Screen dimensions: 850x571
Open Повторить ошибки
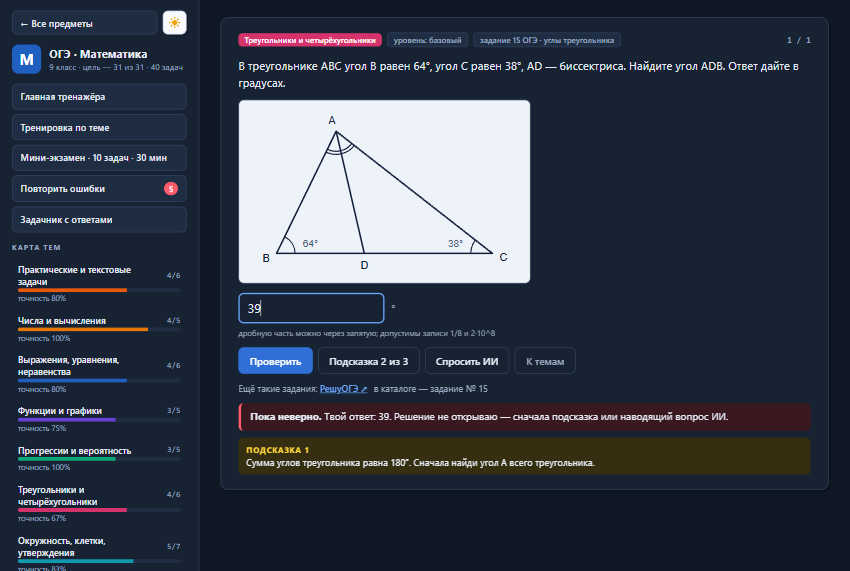coord(99,189)
